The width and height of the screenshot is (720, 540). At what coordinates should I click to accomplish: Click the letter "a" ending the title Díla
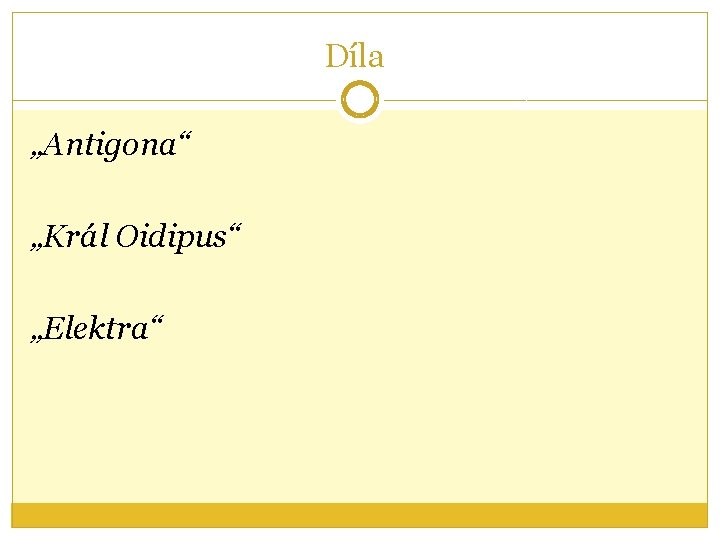(x=375, y=59)
